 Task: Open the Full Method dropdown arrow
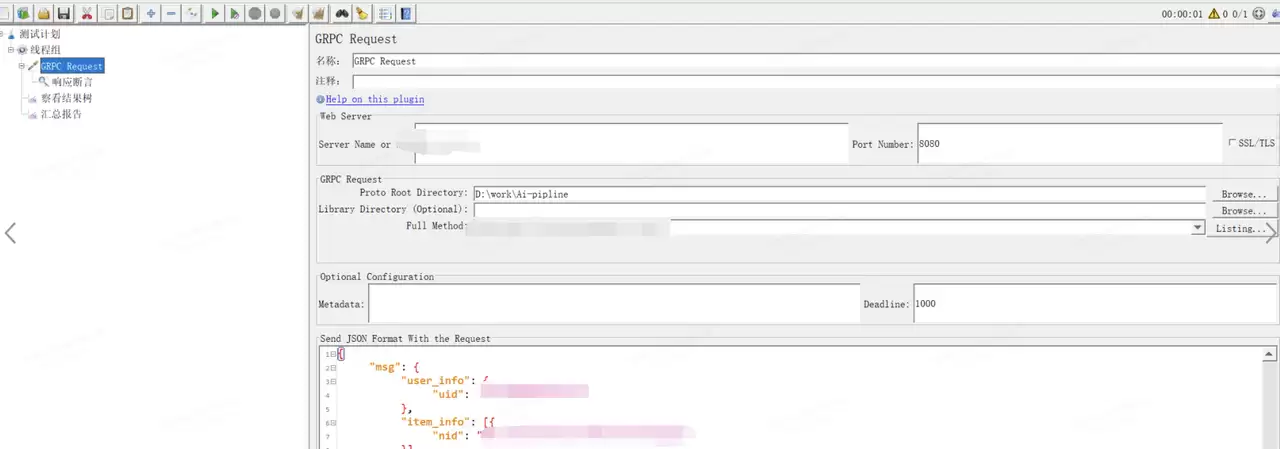point(1197,228)
